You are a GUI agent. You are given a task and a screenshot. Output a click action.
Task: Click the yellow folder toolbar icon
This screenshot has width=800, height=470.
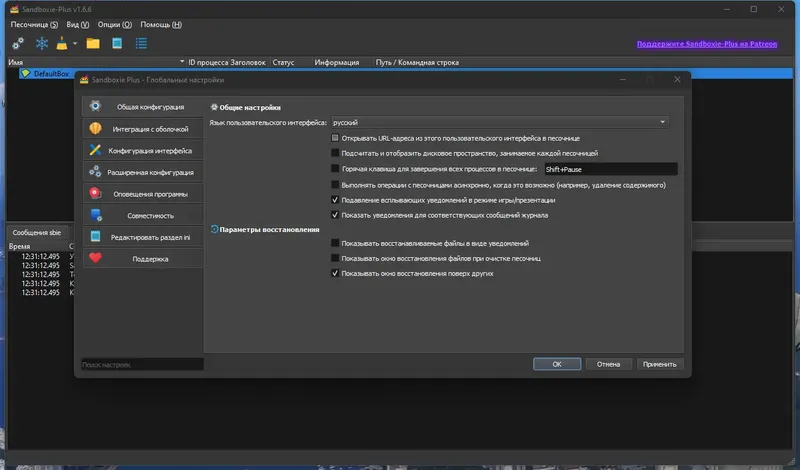pos(93,43)
